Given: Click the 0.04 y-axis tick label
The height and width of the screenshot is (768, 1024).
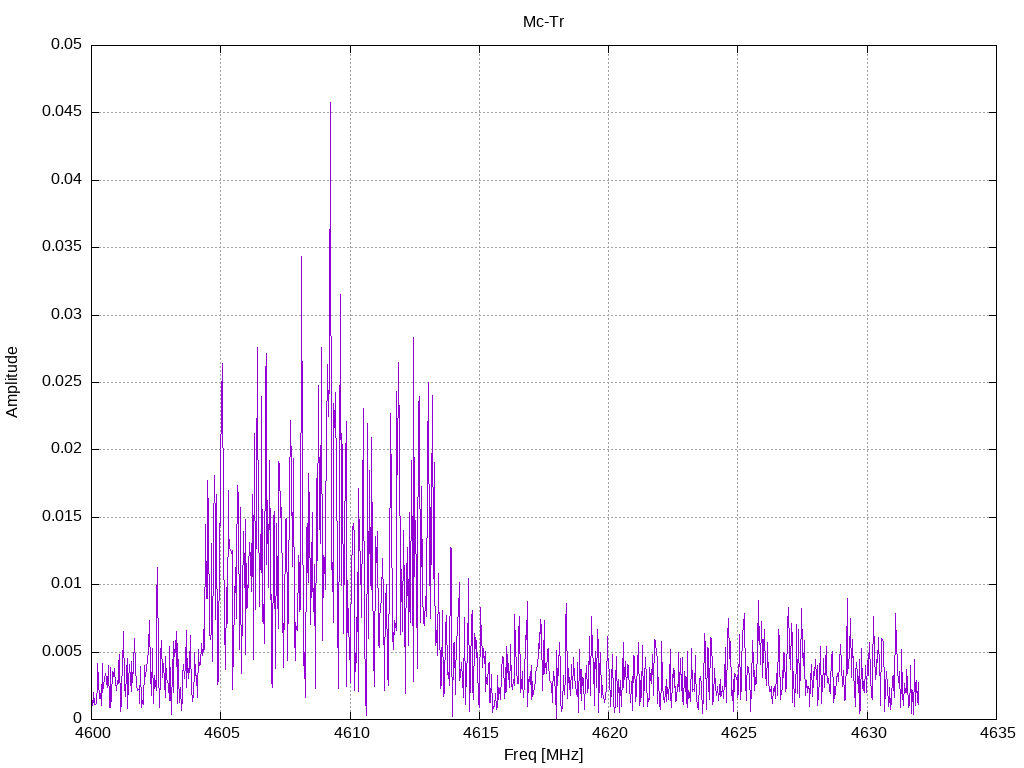Looking at the screenshot, I should point(66,180).
